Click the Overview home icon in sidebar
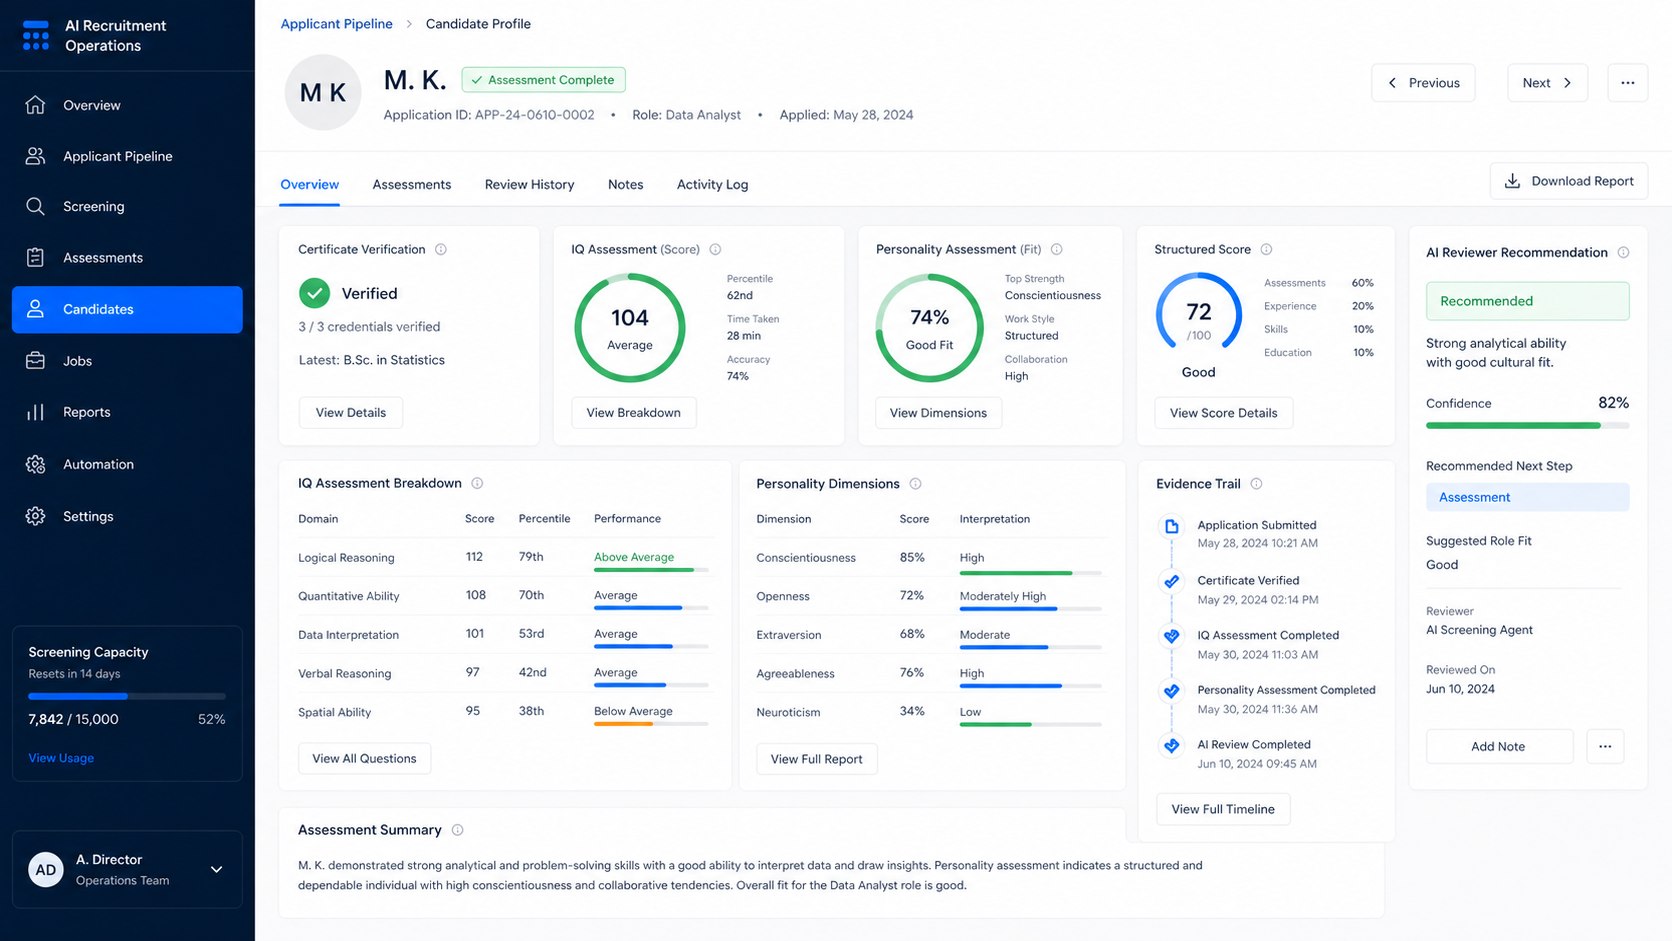1672x941 pixels. (35, 105)
